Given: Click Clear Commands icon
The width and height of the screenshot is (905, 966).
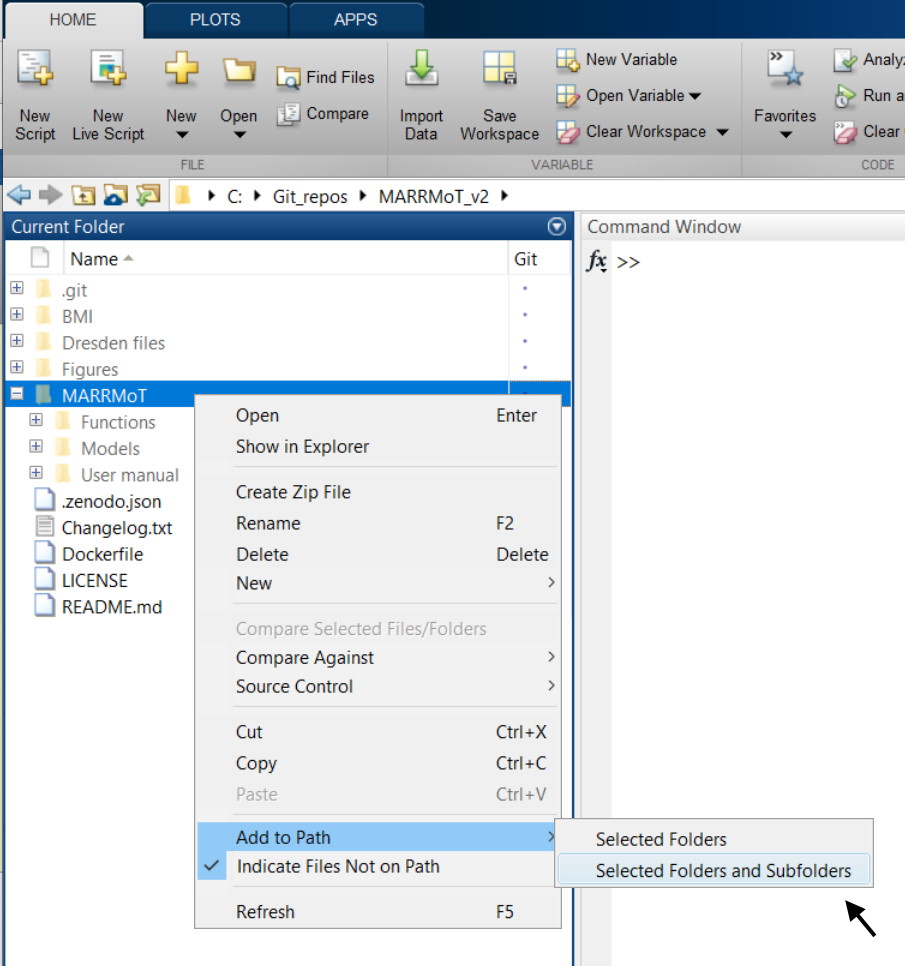Looking at the screenshot, I should pos(845,132).
